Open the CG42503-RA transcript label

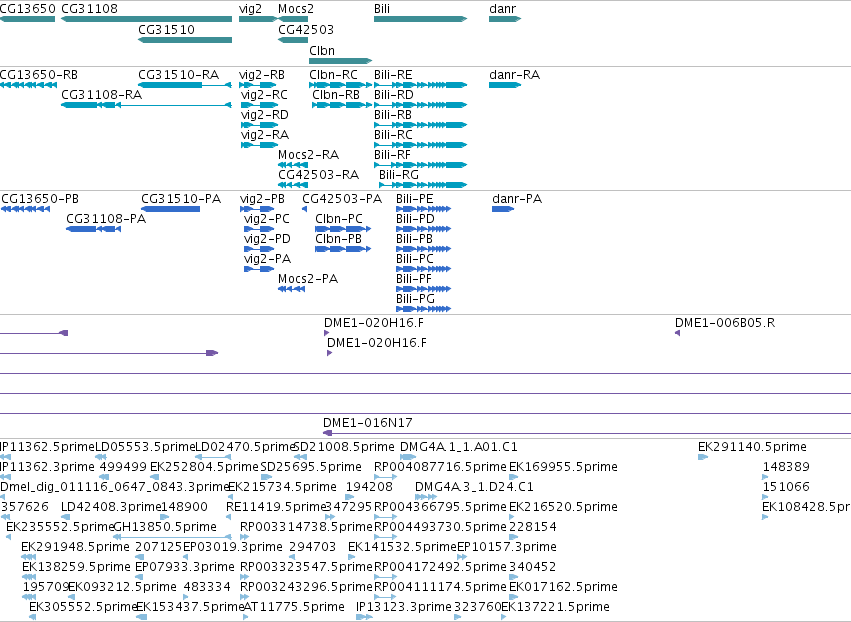click(319, 175)
